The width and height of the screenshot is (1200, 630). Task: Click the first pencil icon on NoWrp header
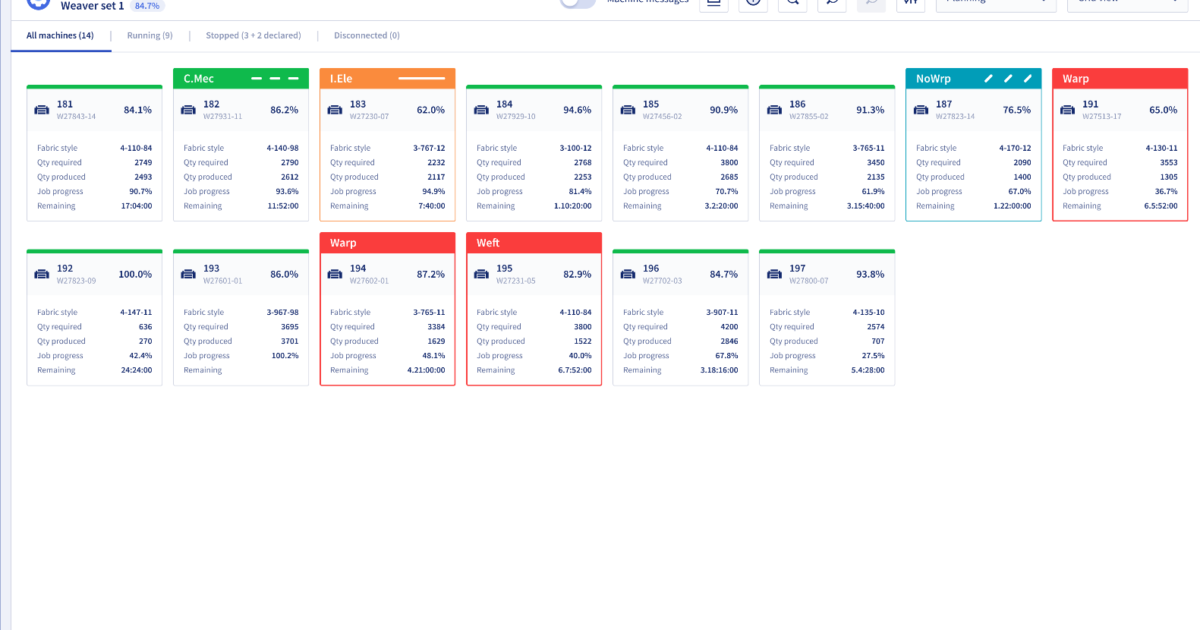pos(989,78)
